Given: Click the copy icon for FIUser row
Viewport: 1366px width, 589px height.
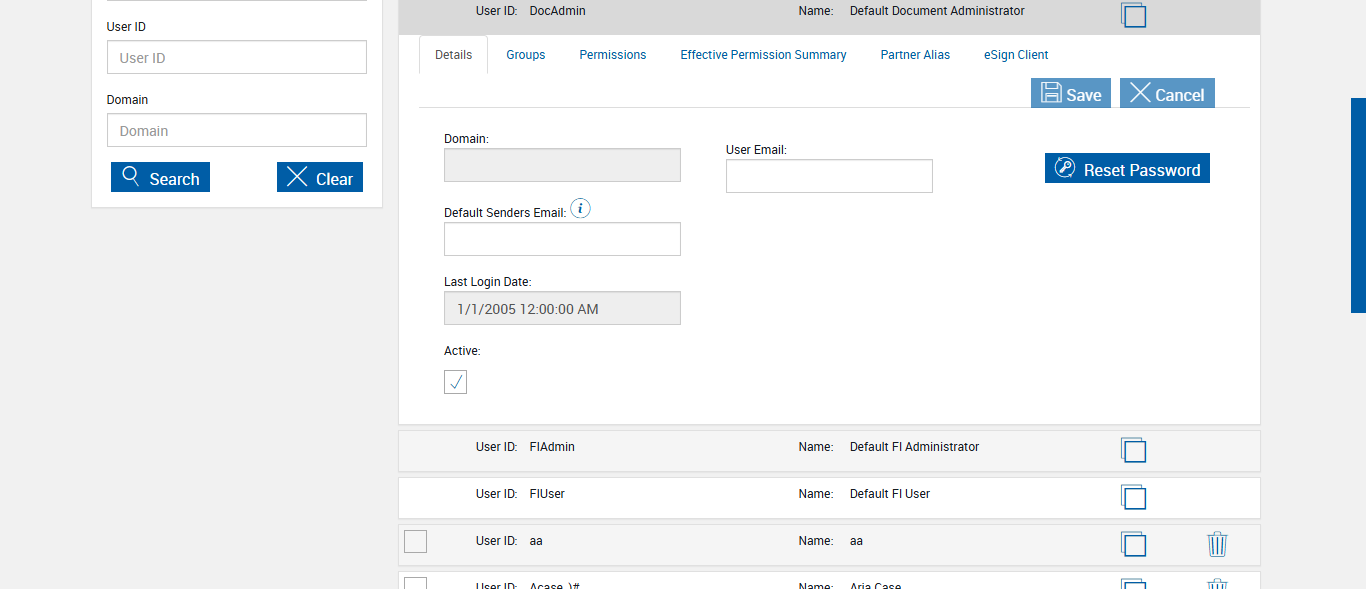Looking at the screenshot, I should point(1133,497).
